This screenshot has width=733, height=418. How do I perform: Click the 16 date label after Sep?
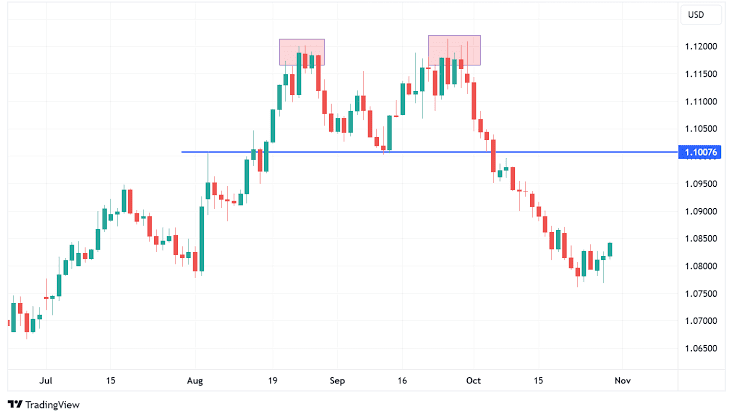tap(402, 381)
